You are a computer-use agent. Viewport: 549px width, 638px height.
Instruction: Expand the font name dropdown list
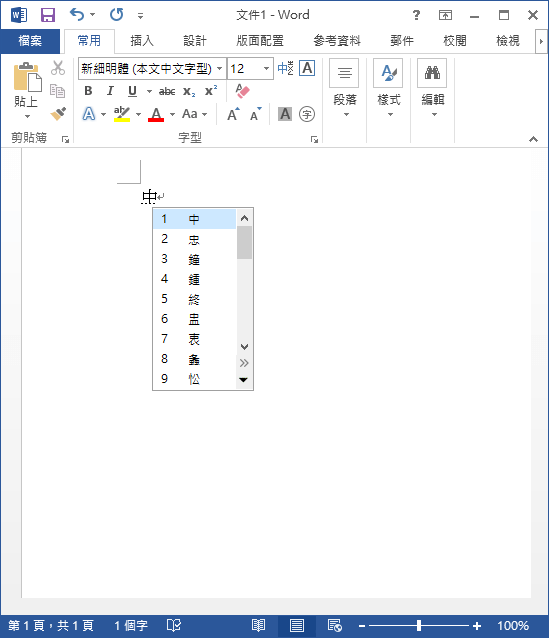click(x=220, y=68)
